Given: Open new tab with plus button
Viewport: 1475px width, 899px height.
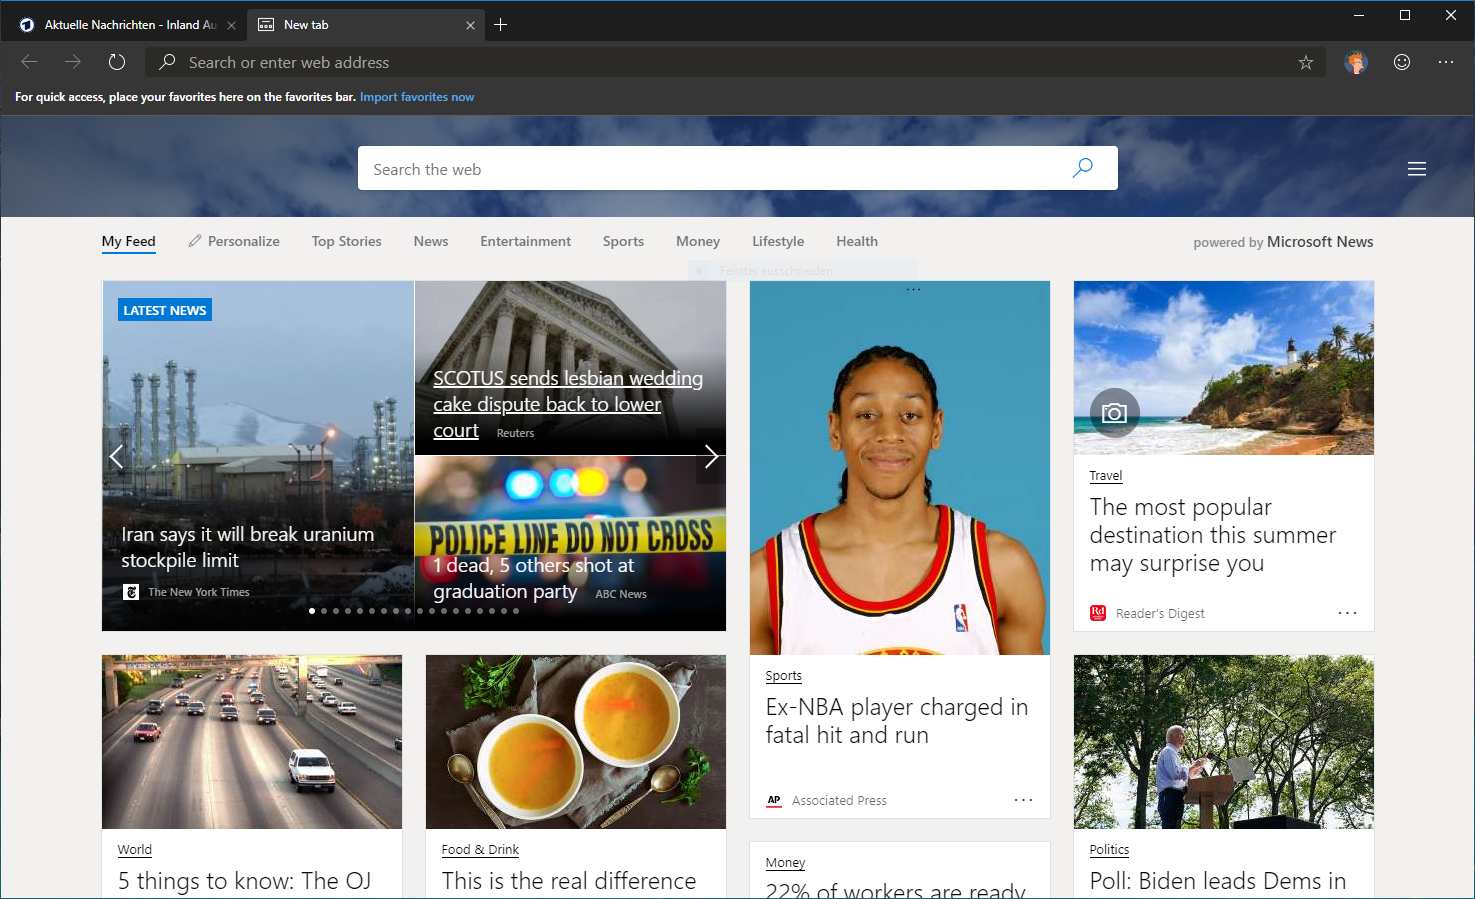Looking at the screenshot, I should pyautogui.click(x=501, y=25).
